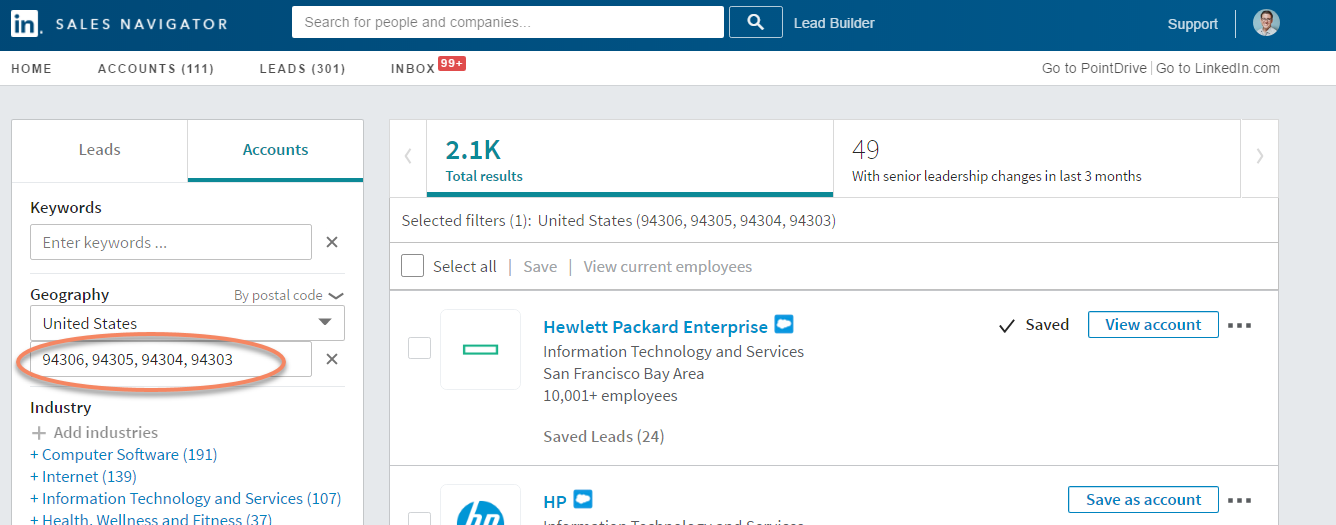Go to next results summary arrow
Viewport: 1336px width, 525px height.
coord(1259,156)
